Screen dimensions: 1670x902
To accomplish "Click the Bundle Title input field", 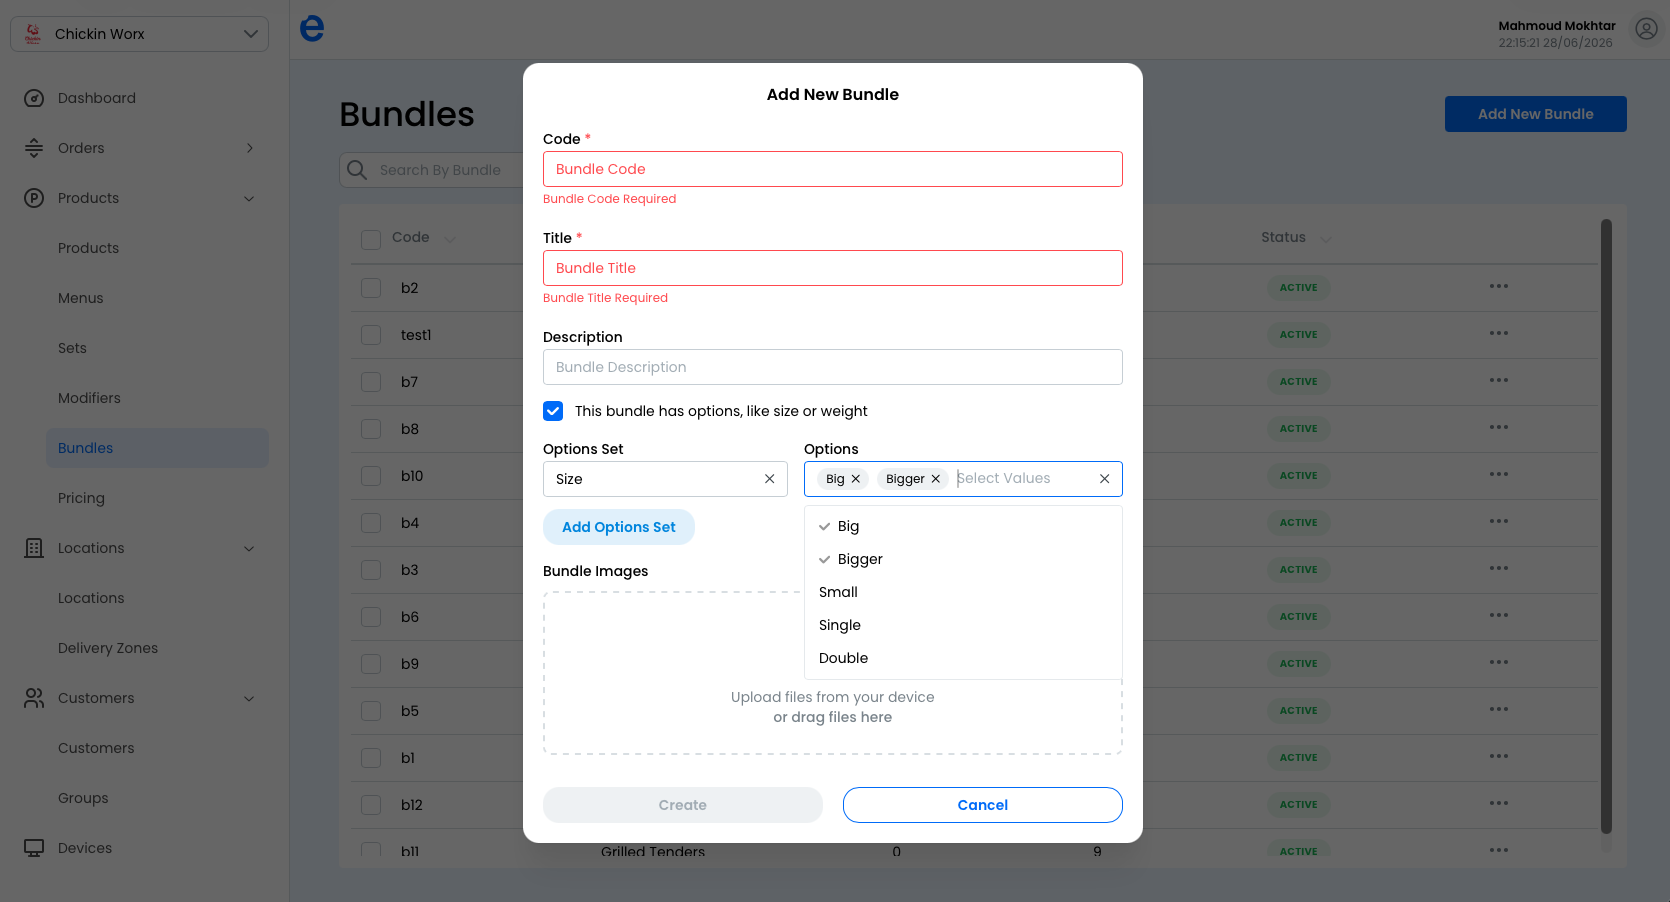I will 833,268.
